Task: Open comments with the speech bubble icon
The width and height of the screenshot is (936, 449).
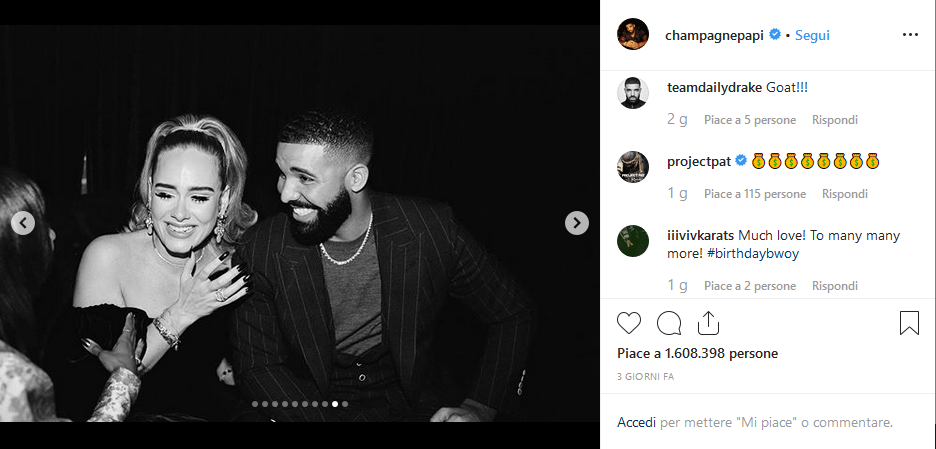Action: [x=669, y=323]
